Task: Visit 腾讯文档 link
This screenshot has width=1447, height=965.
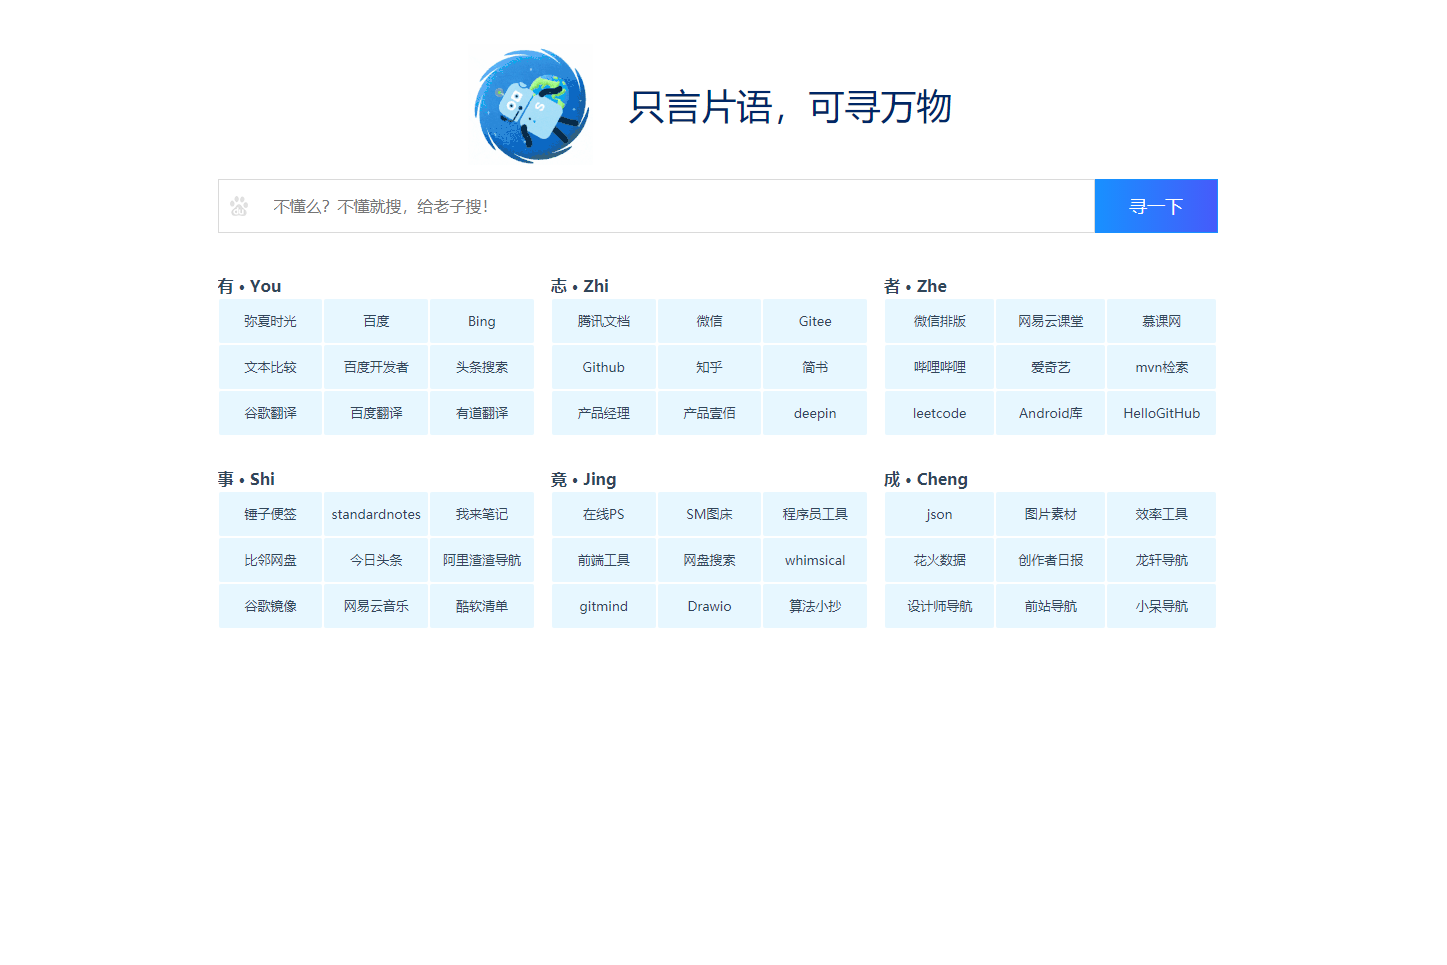Action: 603,321
